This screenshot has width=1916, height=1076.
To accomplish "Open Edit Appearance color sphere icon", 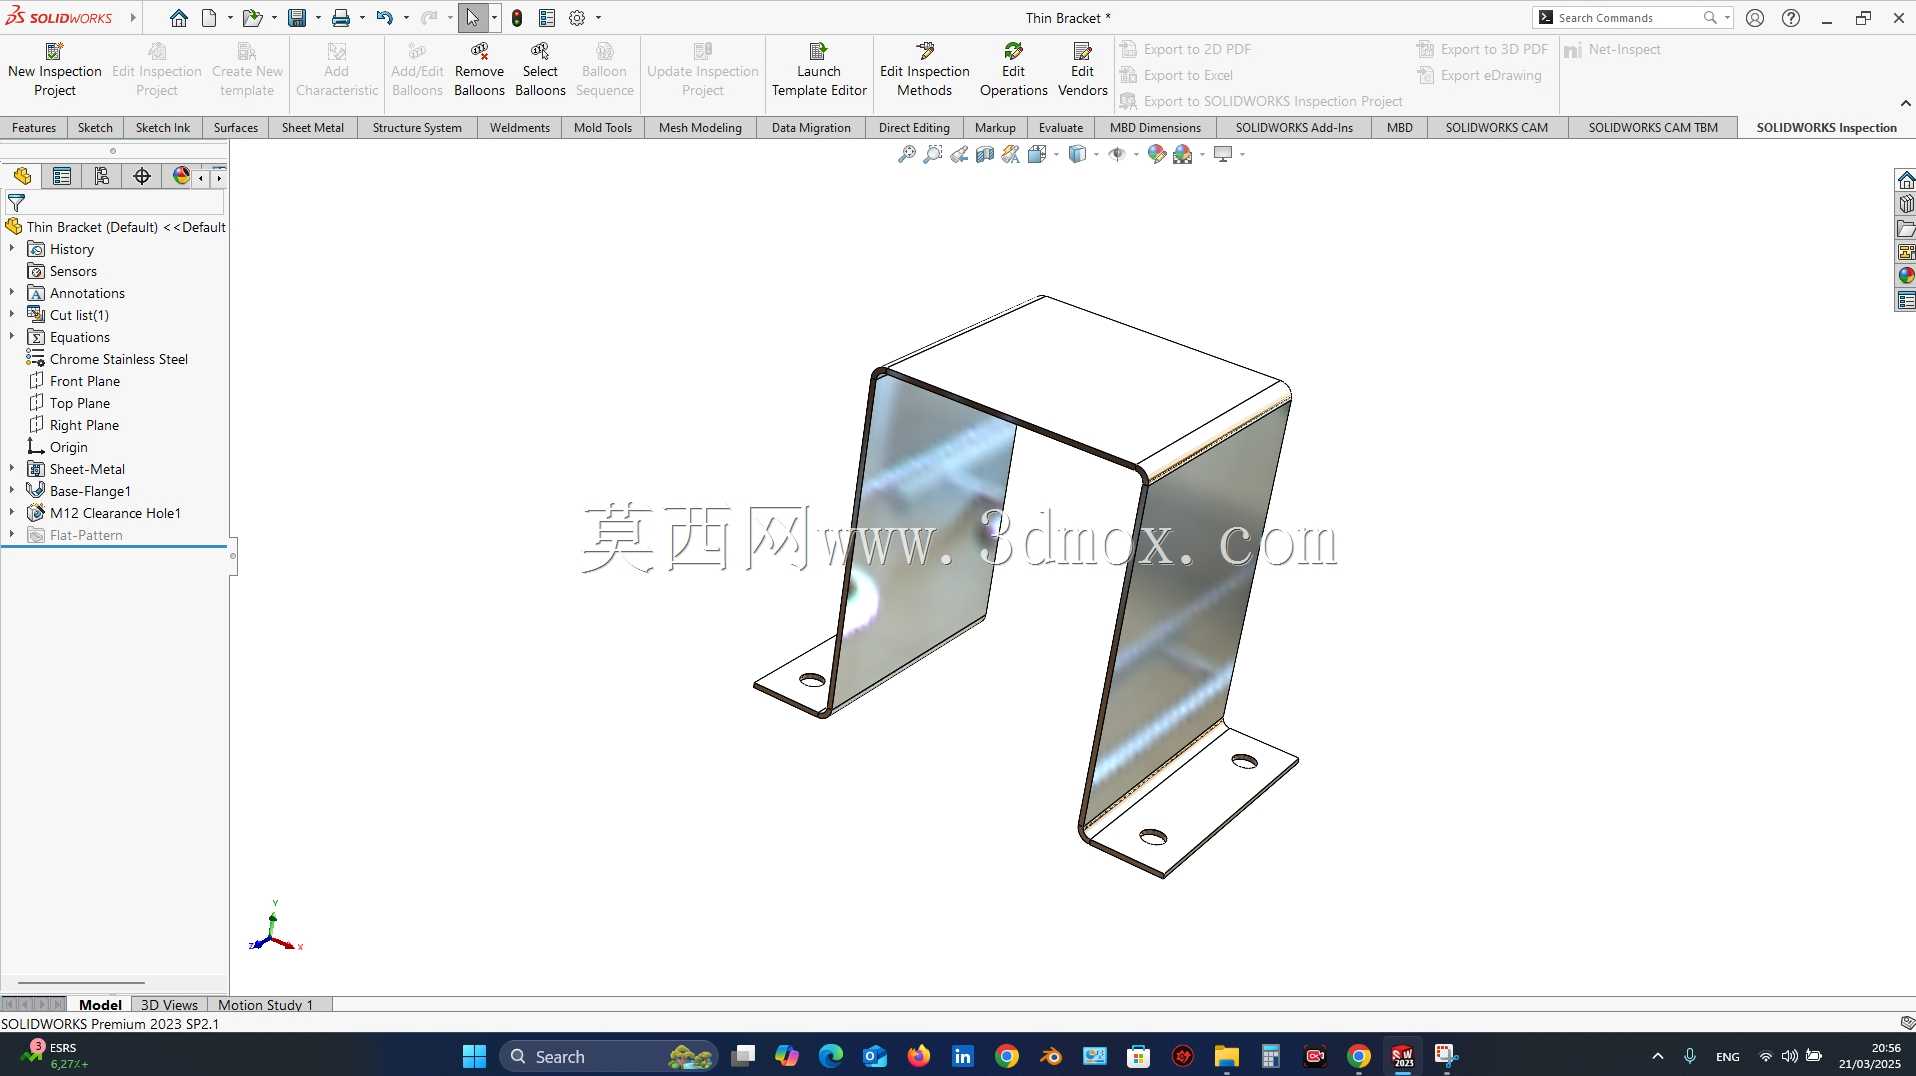I will click(x=1157, y=154).
